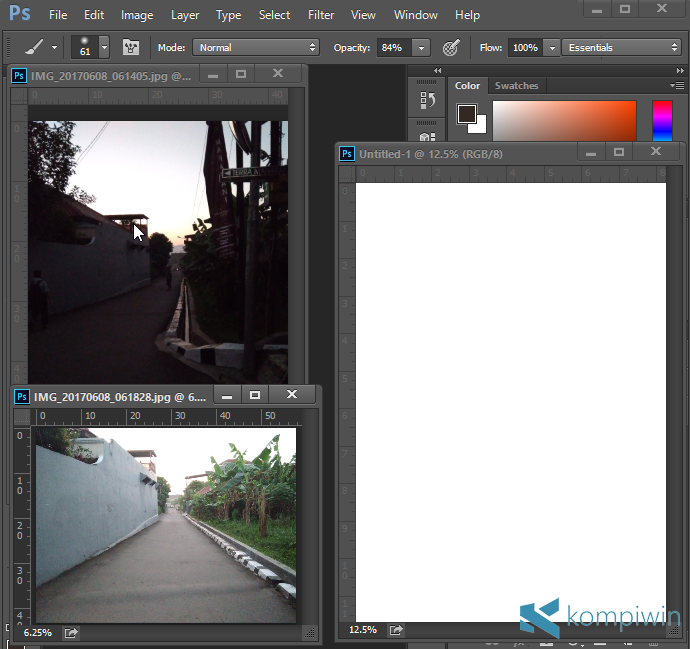Click the white Untitled-1 canvas

coord(510,402)
